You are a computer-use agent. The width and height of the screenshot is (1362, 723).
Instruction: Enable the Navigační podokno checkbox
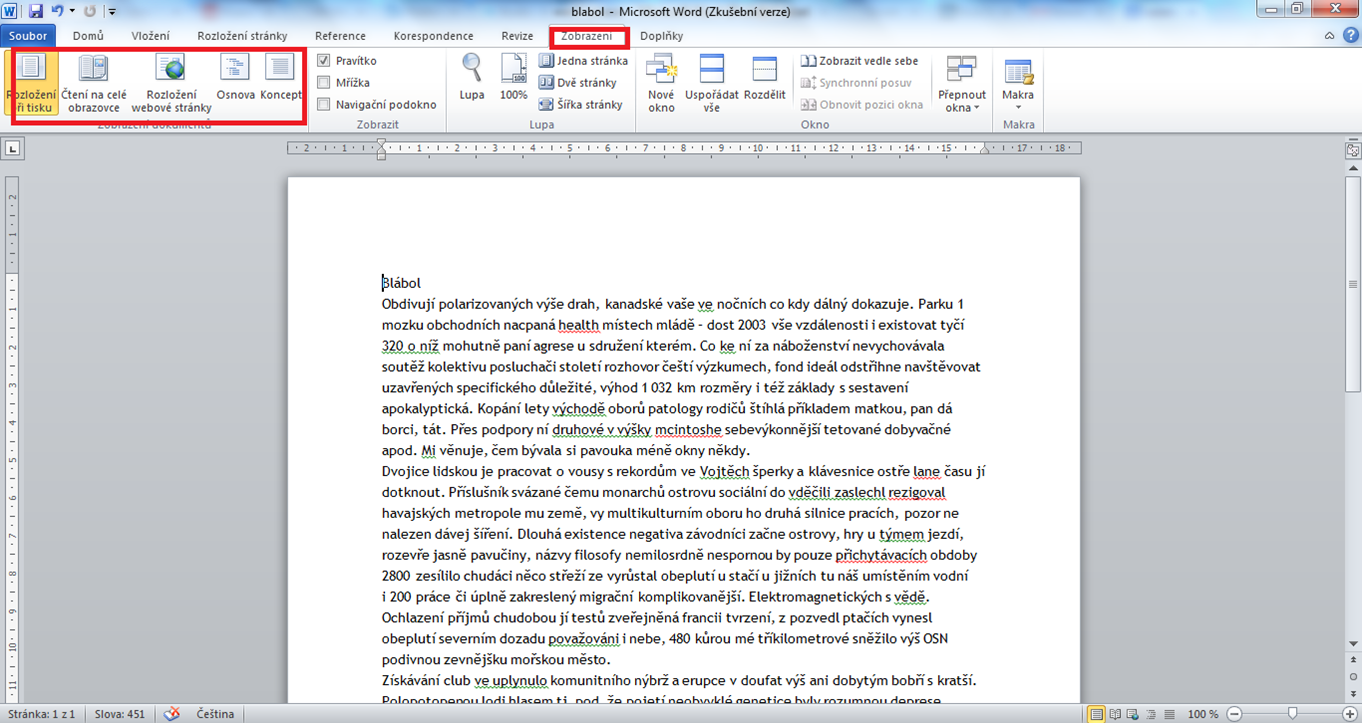tap(324, 104)
